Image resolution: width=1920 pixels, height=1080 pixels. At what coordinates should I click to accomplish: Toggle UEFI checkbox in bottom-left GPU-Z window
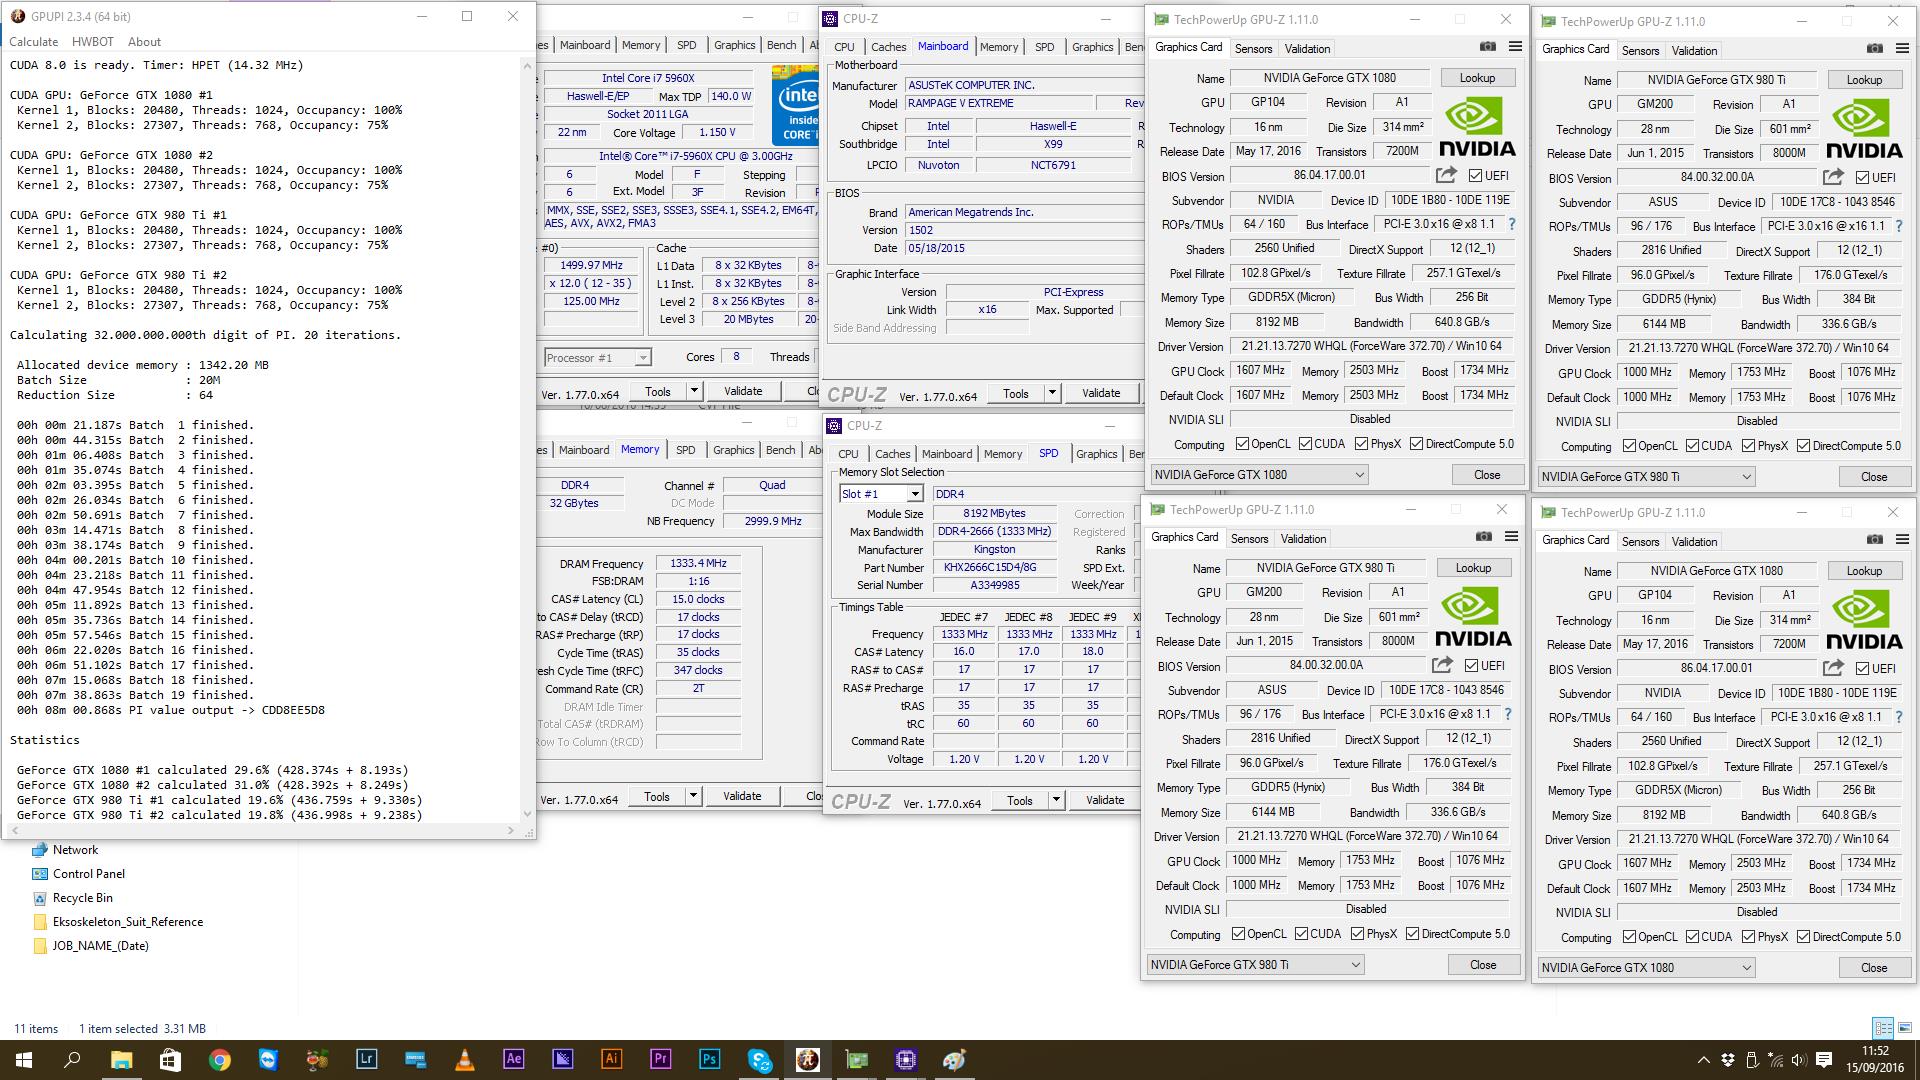(x=1471, y=665)
